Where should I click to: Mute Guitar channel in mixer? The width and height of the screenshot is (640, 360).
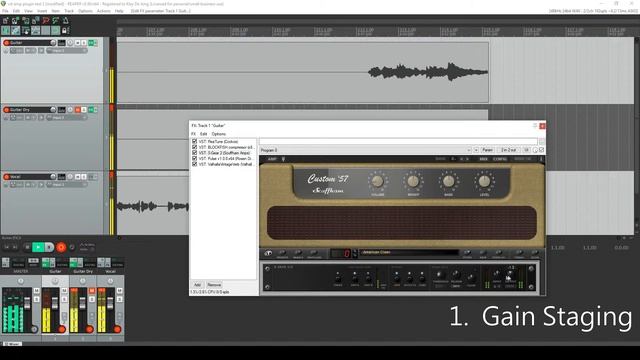tap(64, 291)
